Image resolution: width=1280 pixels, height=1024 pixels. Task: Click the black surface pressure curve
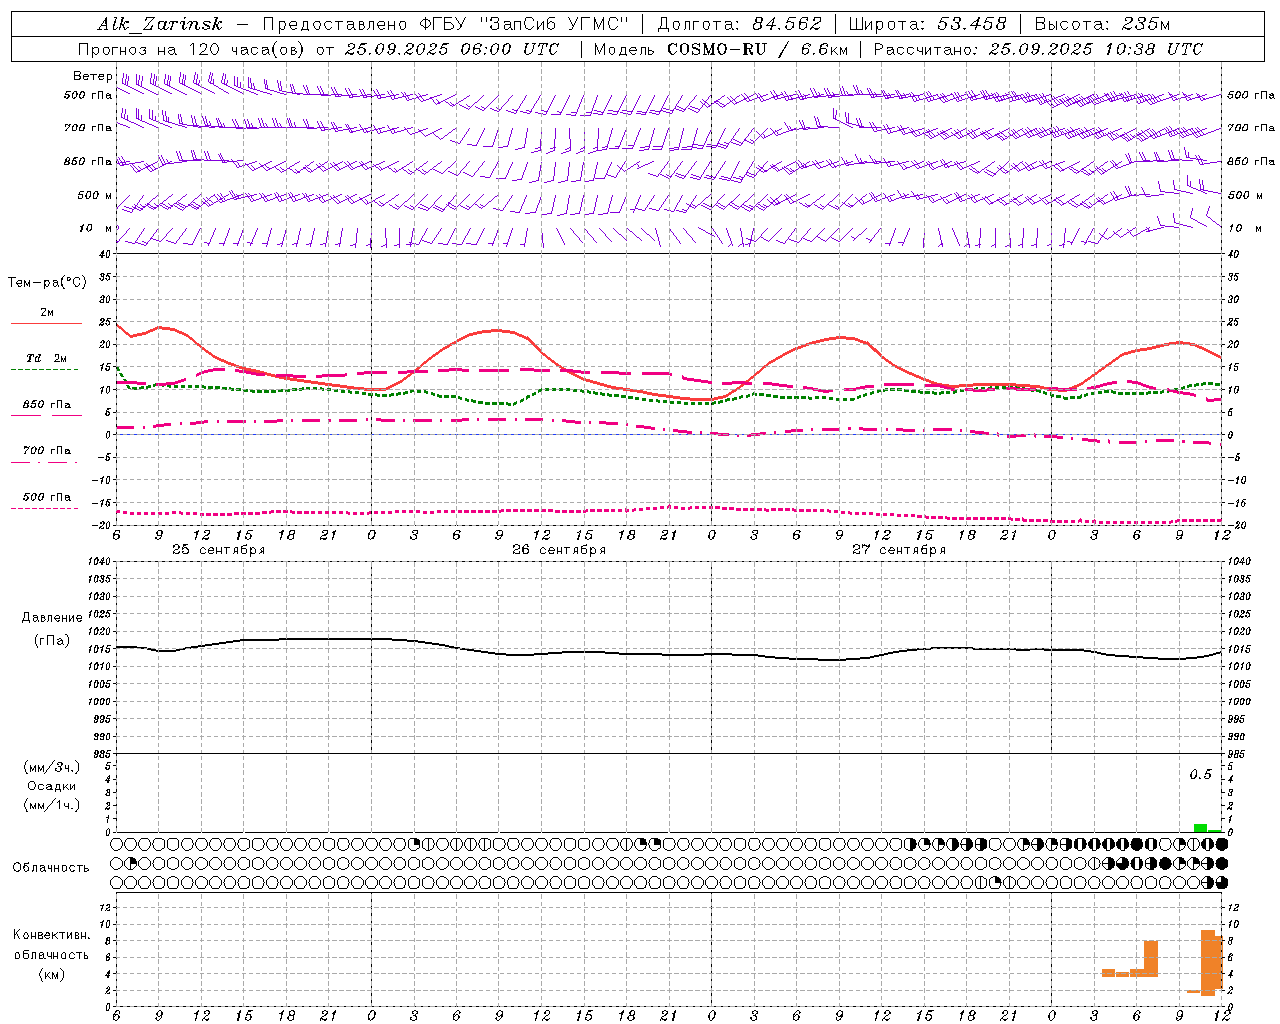point(670,655)
